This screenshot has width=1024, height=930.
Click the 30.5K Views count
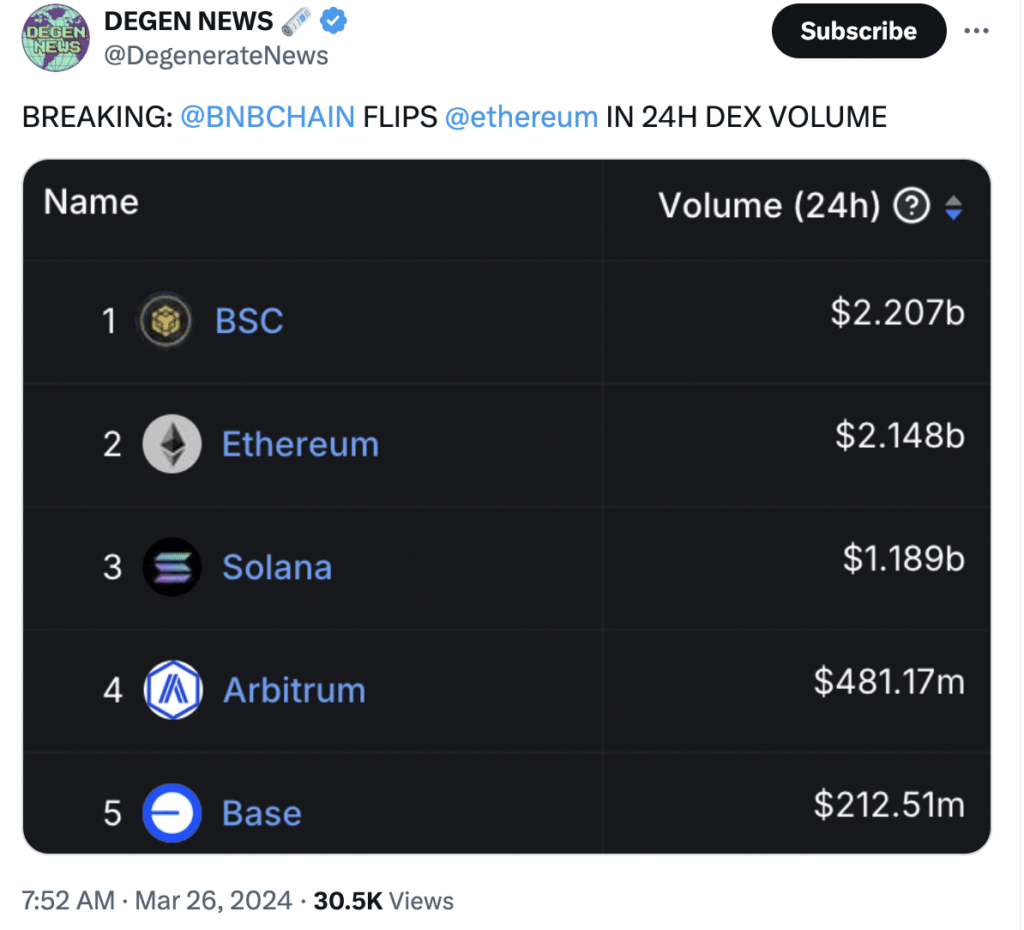click(x=383, y=900)
